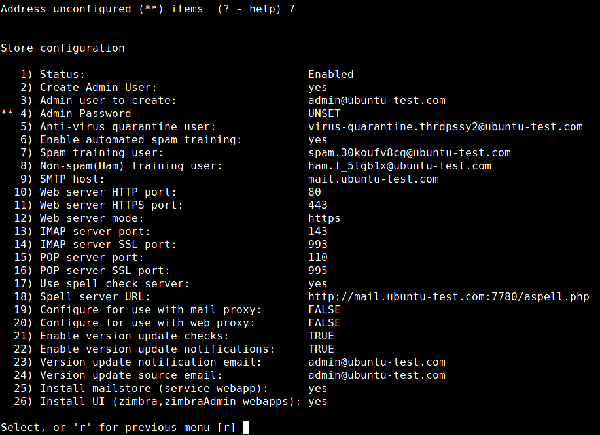Image resolution: width=600 pixels, height=435 pixels.
Task: Click the version update checks TRUE value
Action: 321,336
